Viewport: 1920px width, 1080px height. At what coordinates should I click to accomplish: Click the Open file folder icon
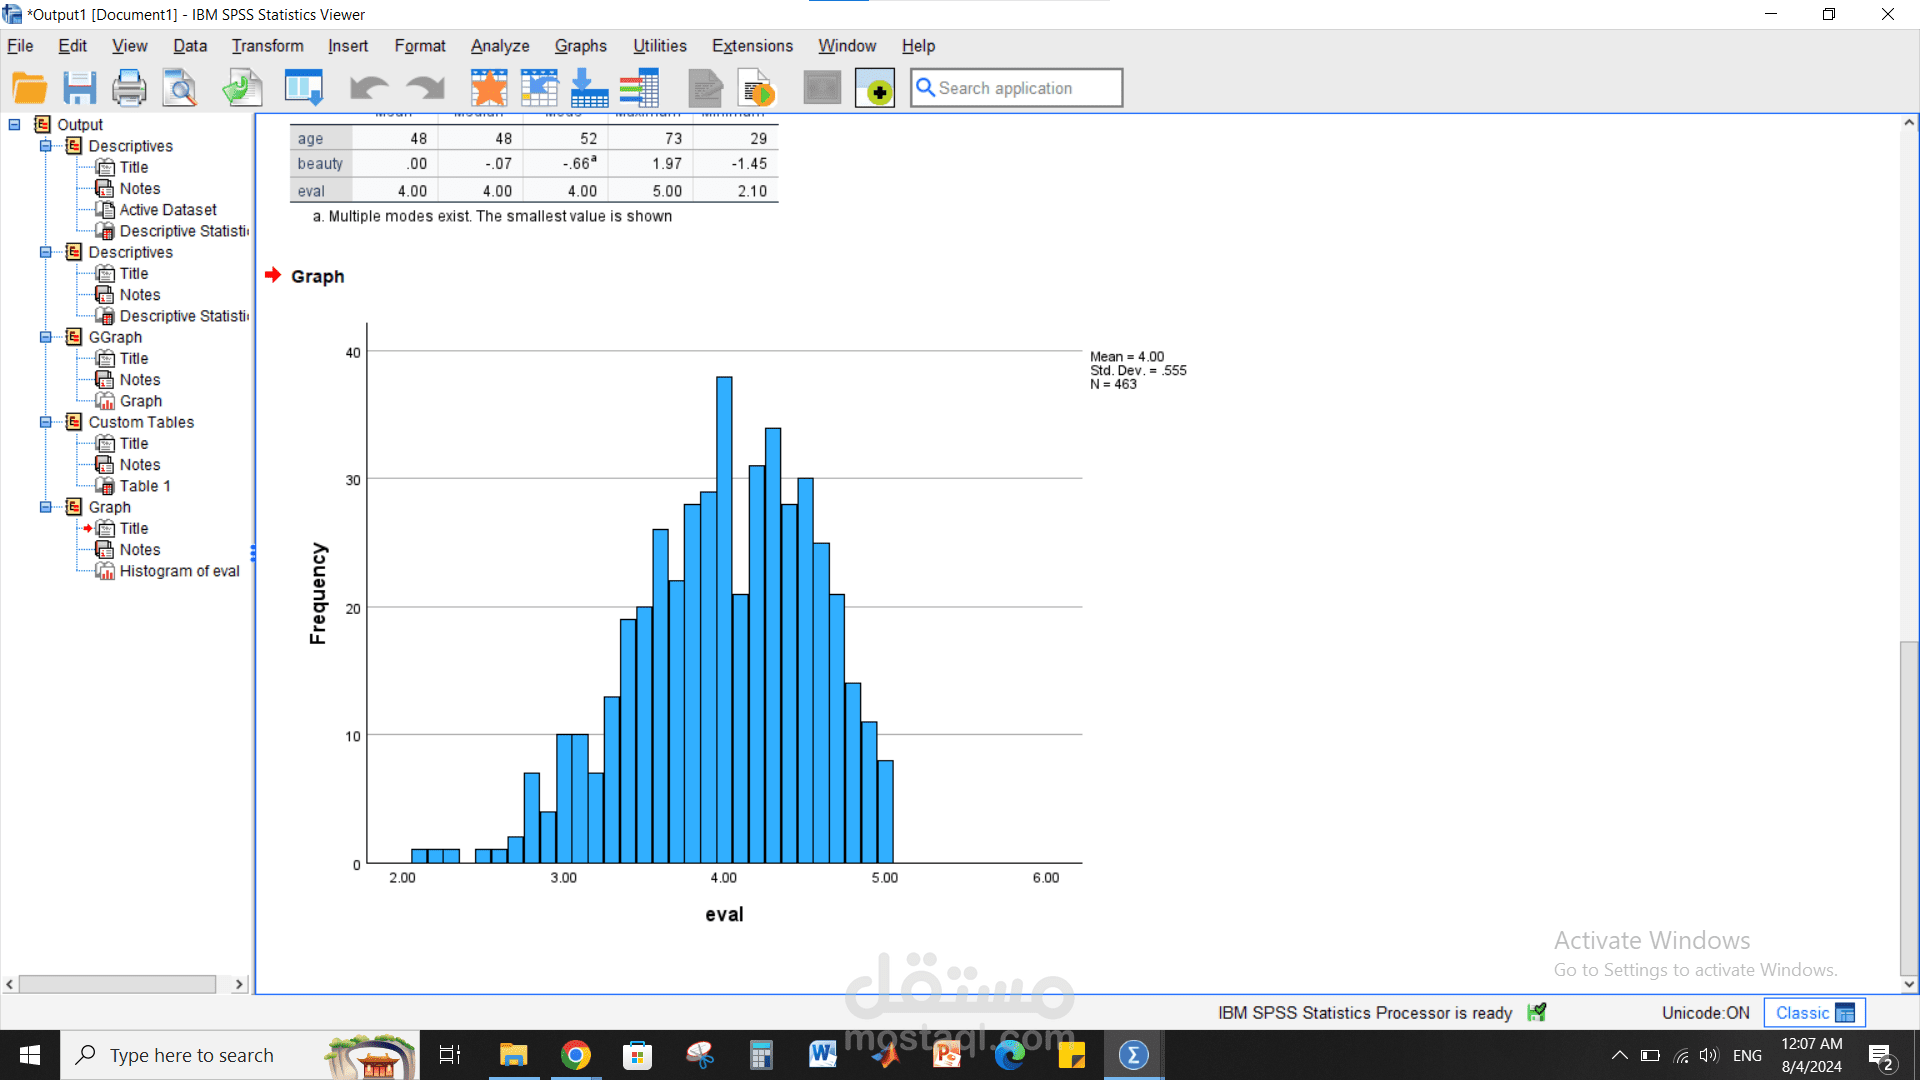coord(29,88)
